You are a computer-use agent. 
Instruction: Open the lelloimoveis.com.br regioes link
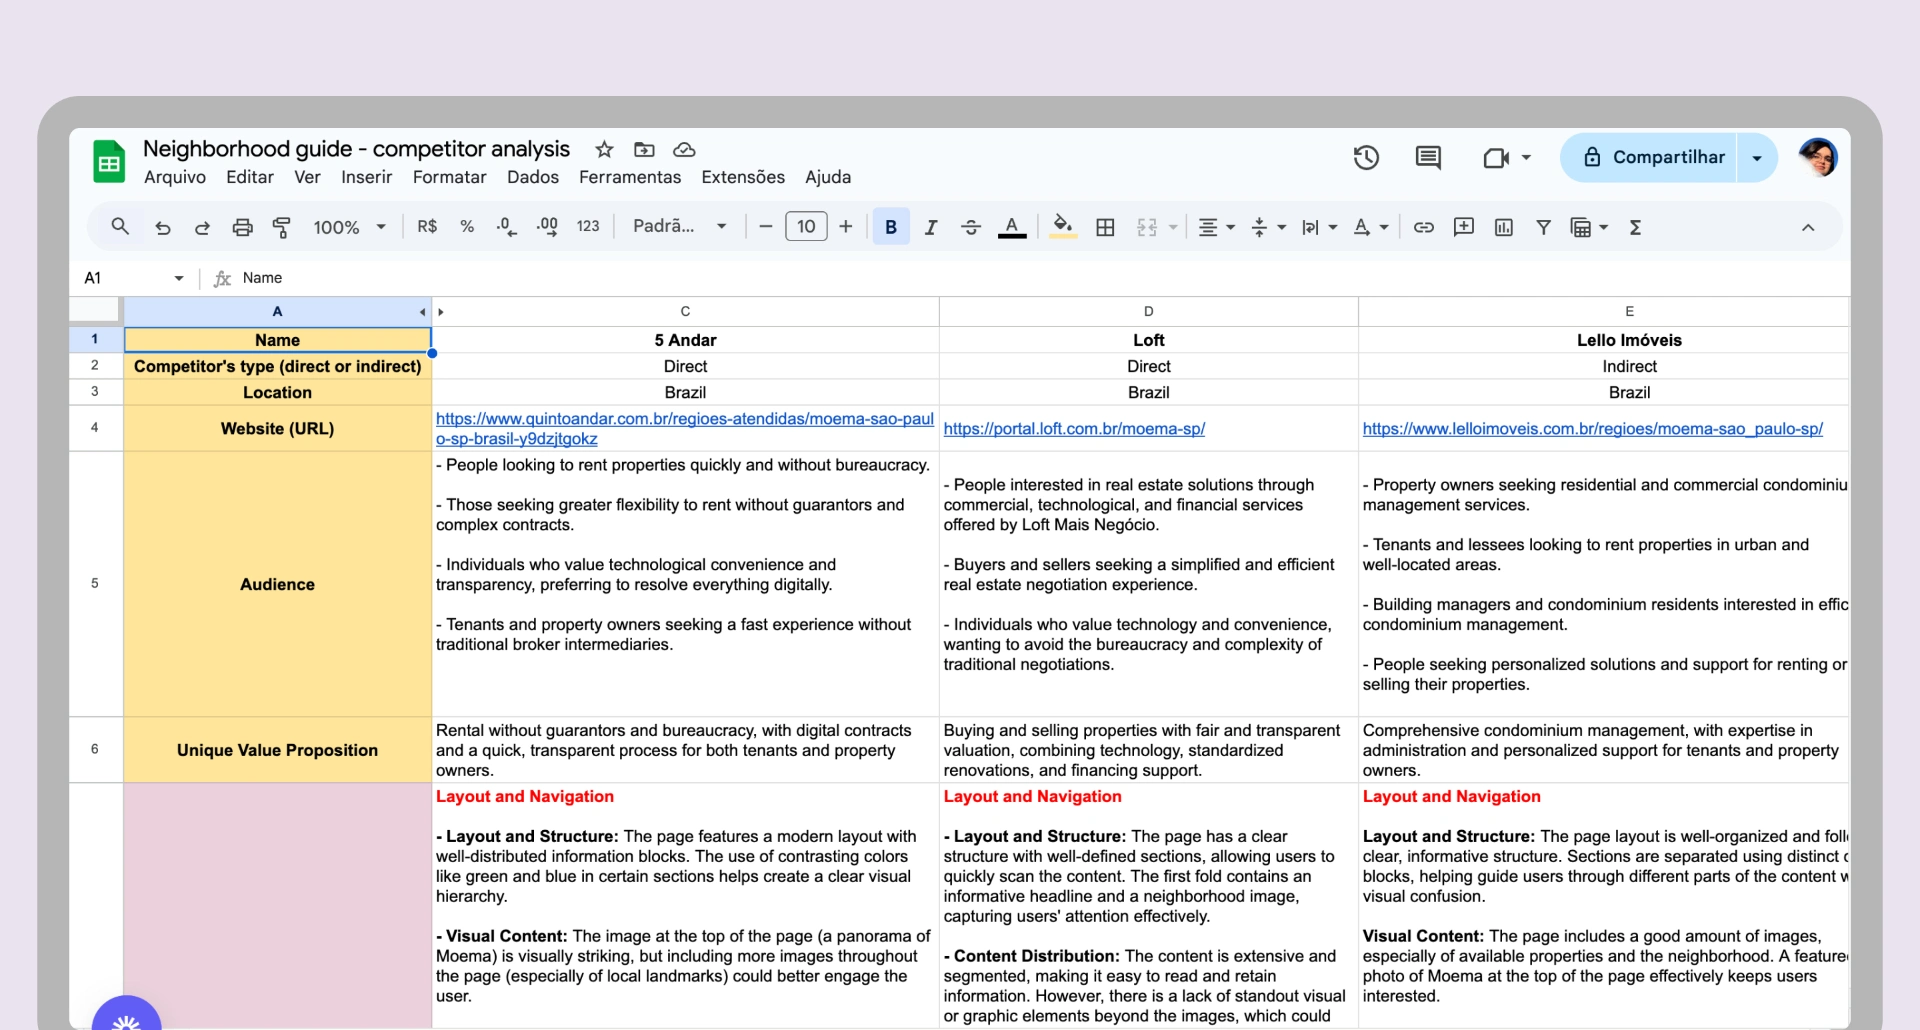click(1592, 429)
